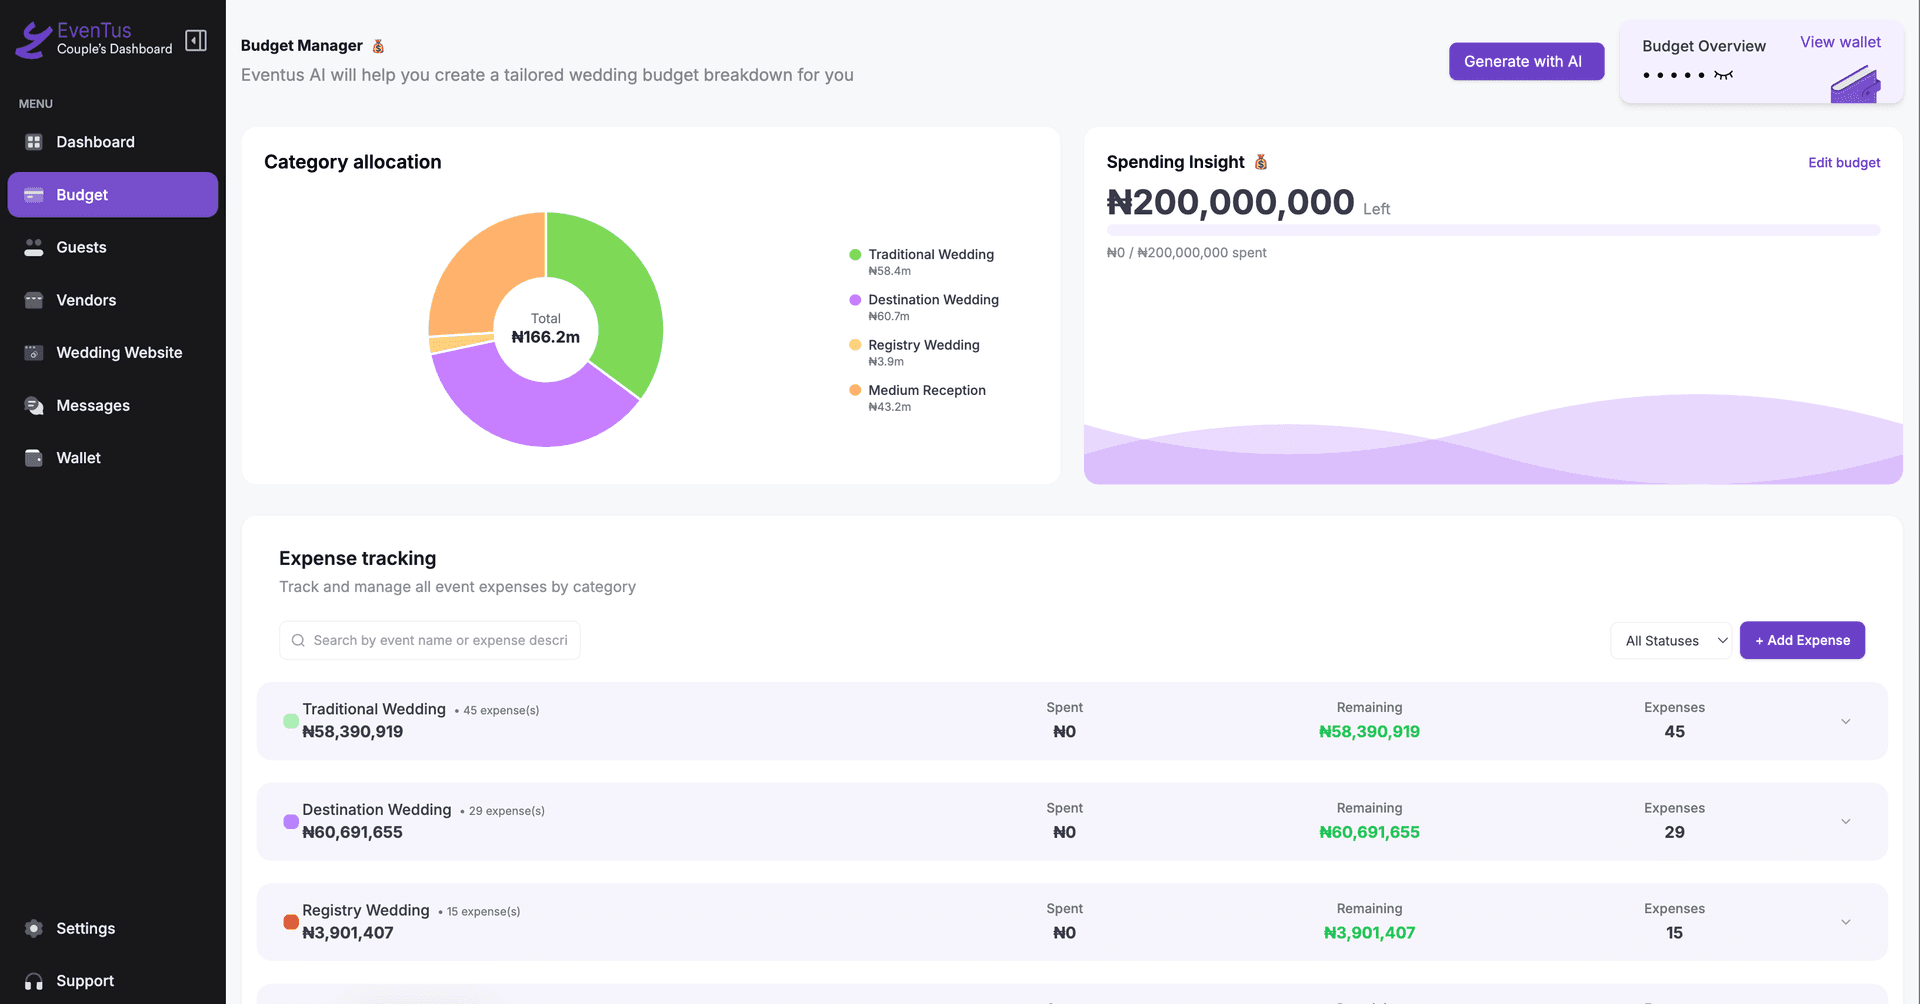The image size is (1920, 1004).
Task: Open the Wallet section icon
Action: [x=35, y=457]
